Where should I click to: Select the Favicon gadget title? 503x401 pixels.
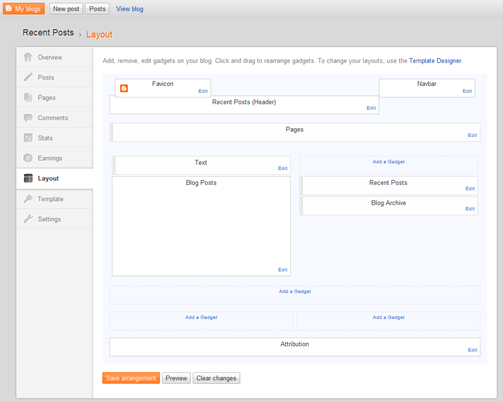click(x=163, y=84)
